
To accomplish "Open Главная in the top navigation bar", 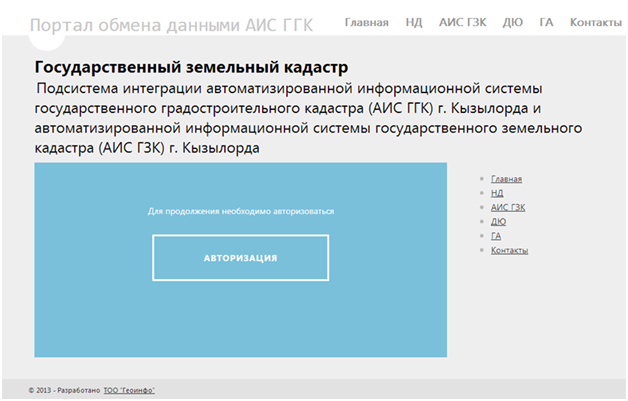I will (366, 22).
